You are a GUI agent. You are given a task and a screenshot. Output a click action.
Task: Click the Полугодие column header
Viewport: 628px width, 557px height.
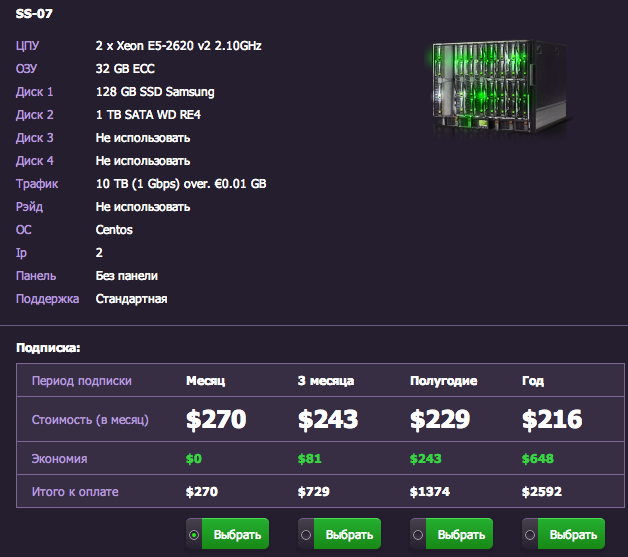[443, 381]
